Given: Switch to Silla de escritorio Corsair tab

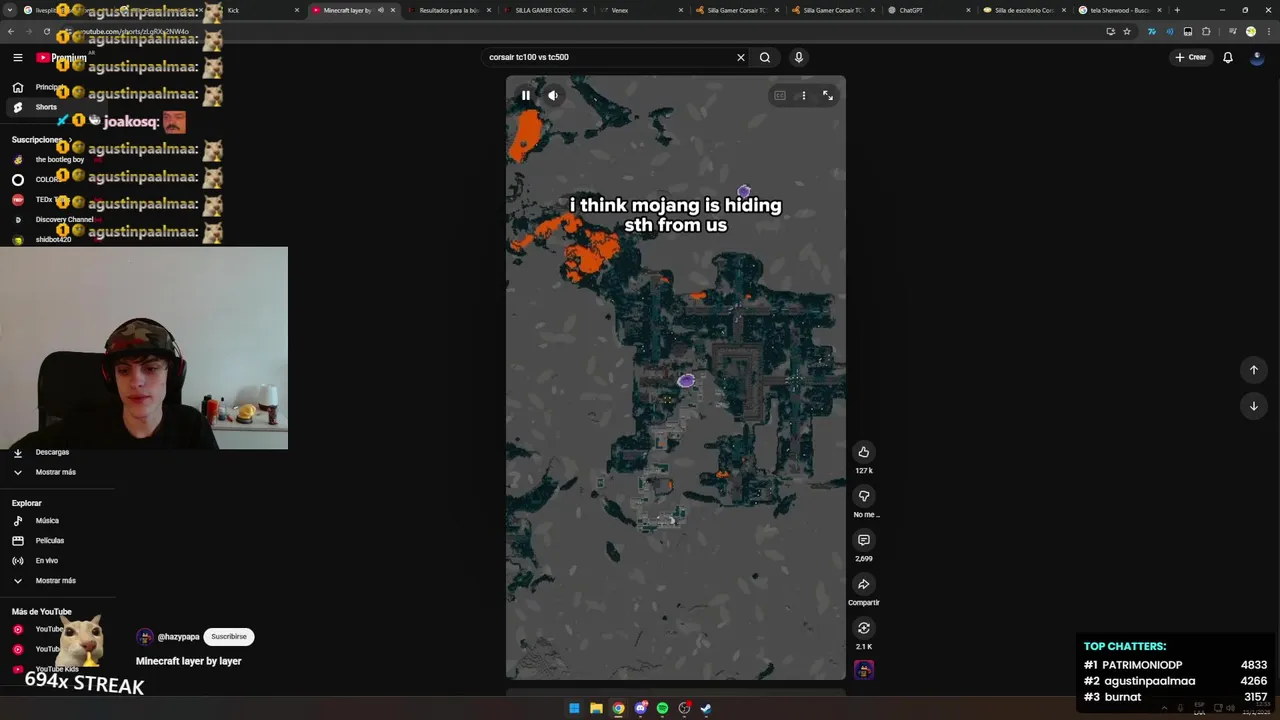Looking at the screenshot, I should 1024,10.
